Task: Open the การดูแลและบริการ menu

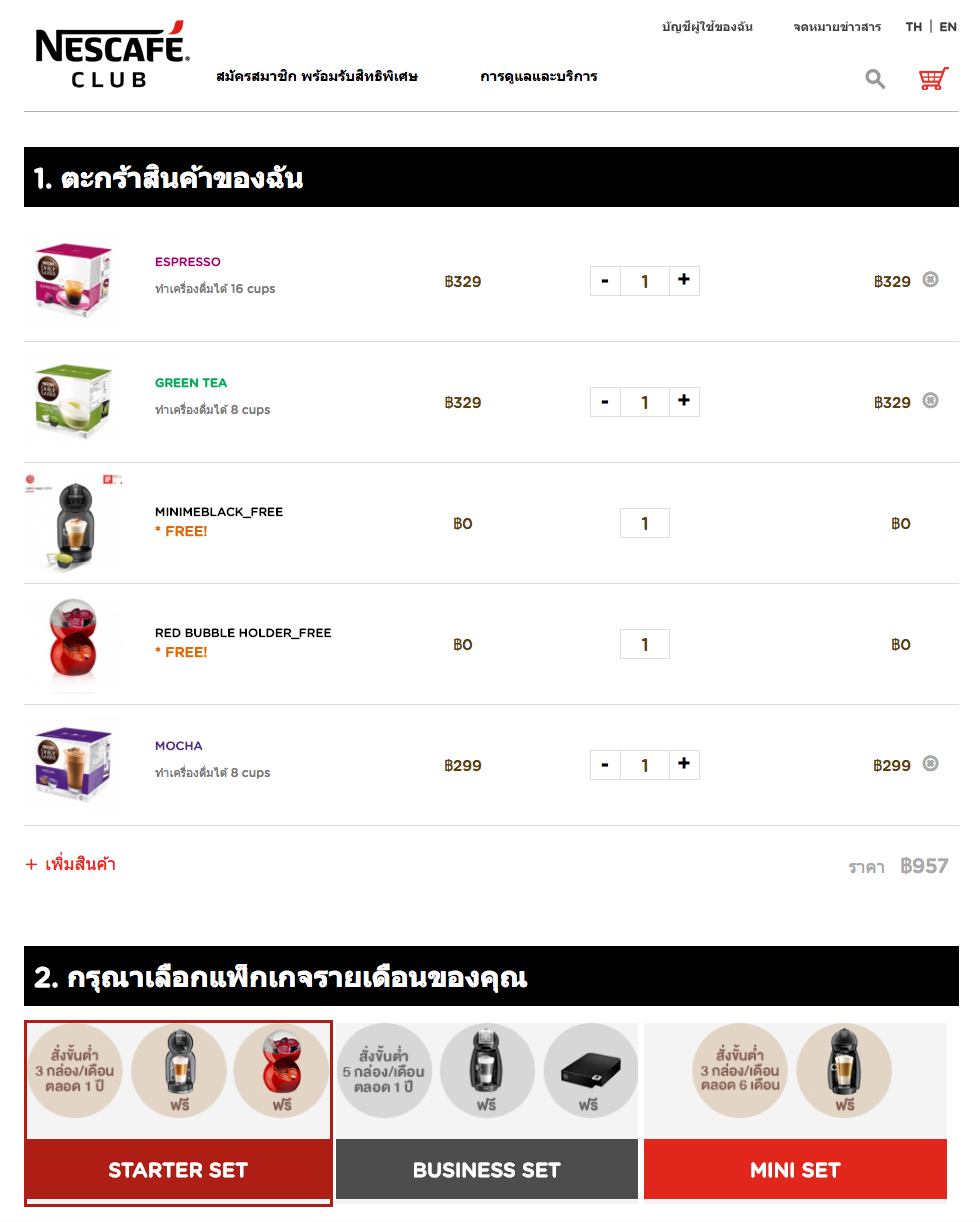Action: 539,76
